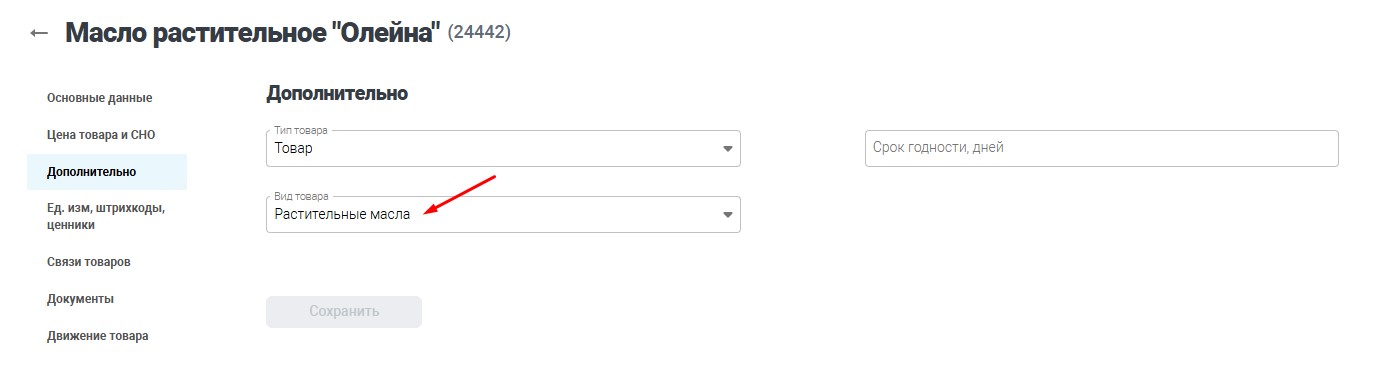The image size is (1395, 383).
Task: Open the Документы section
Action: [x=80, y=299]
